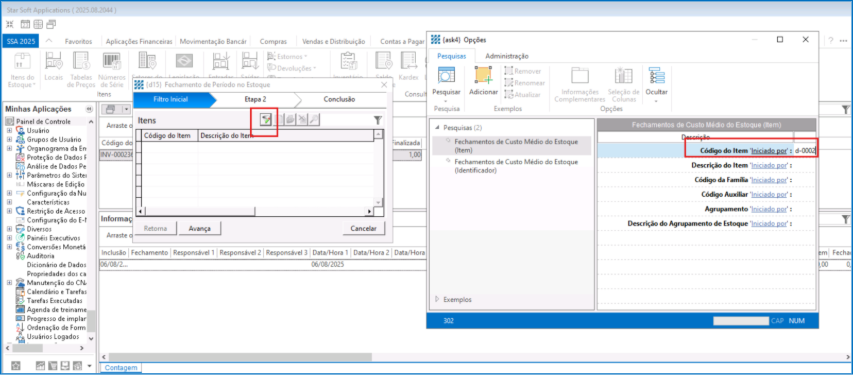The width and height of the screenshot is (853, 375).
Task: Expand the Restrição de Acesso node
Action: [9, 211]
